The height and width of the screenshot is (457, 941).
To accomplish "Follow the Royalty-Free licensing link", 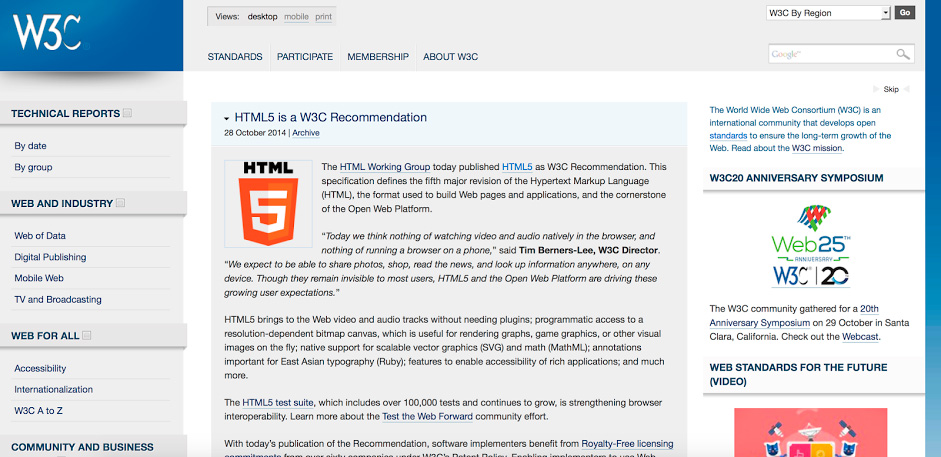I will (627, 444).
